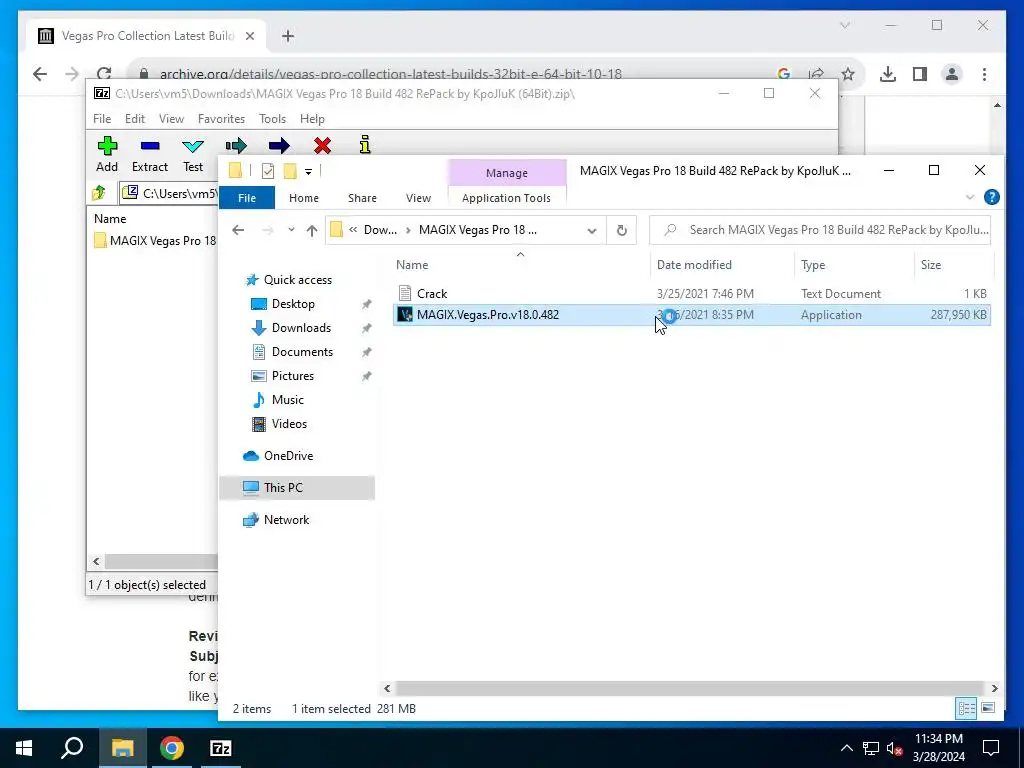Select This PC in navigation pane
This screenshot has height=768, width=1024.
pos(297,488)
